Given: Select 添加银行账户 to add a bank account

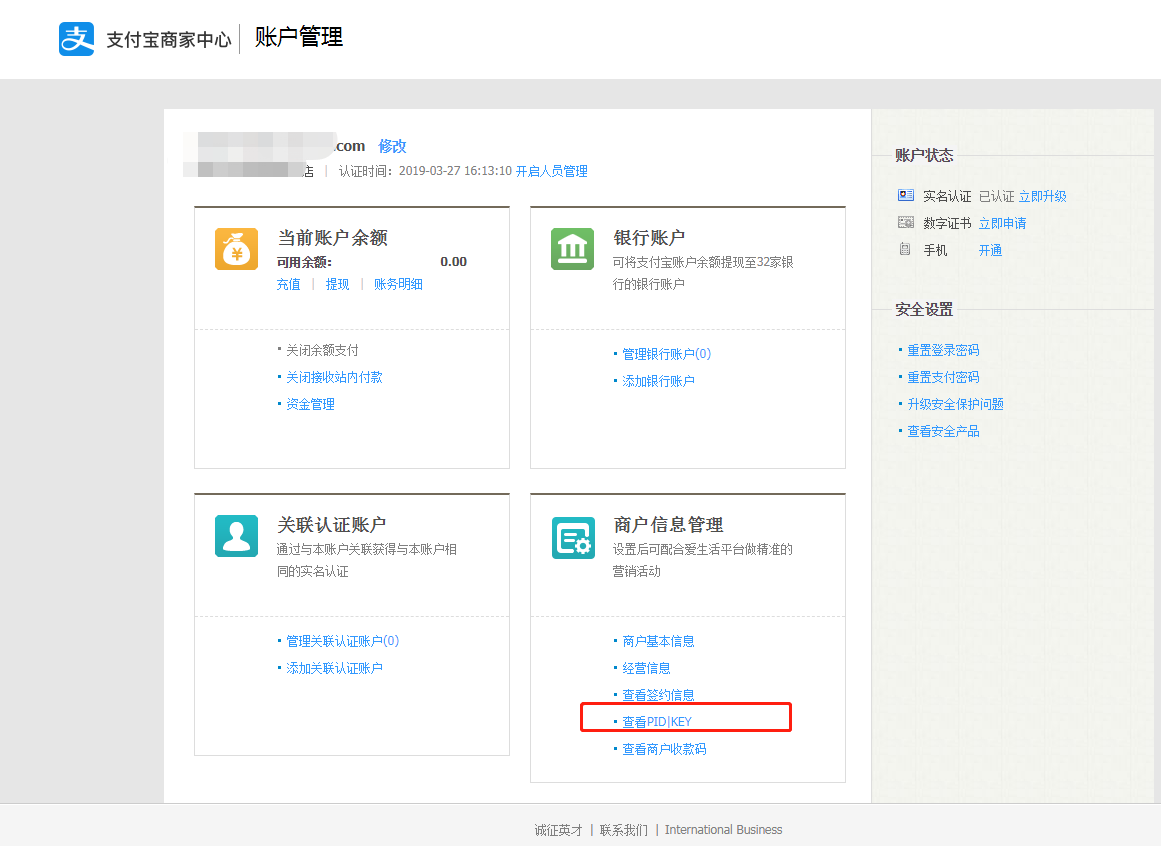Looking at the screenshot, I should pos(658,381).
